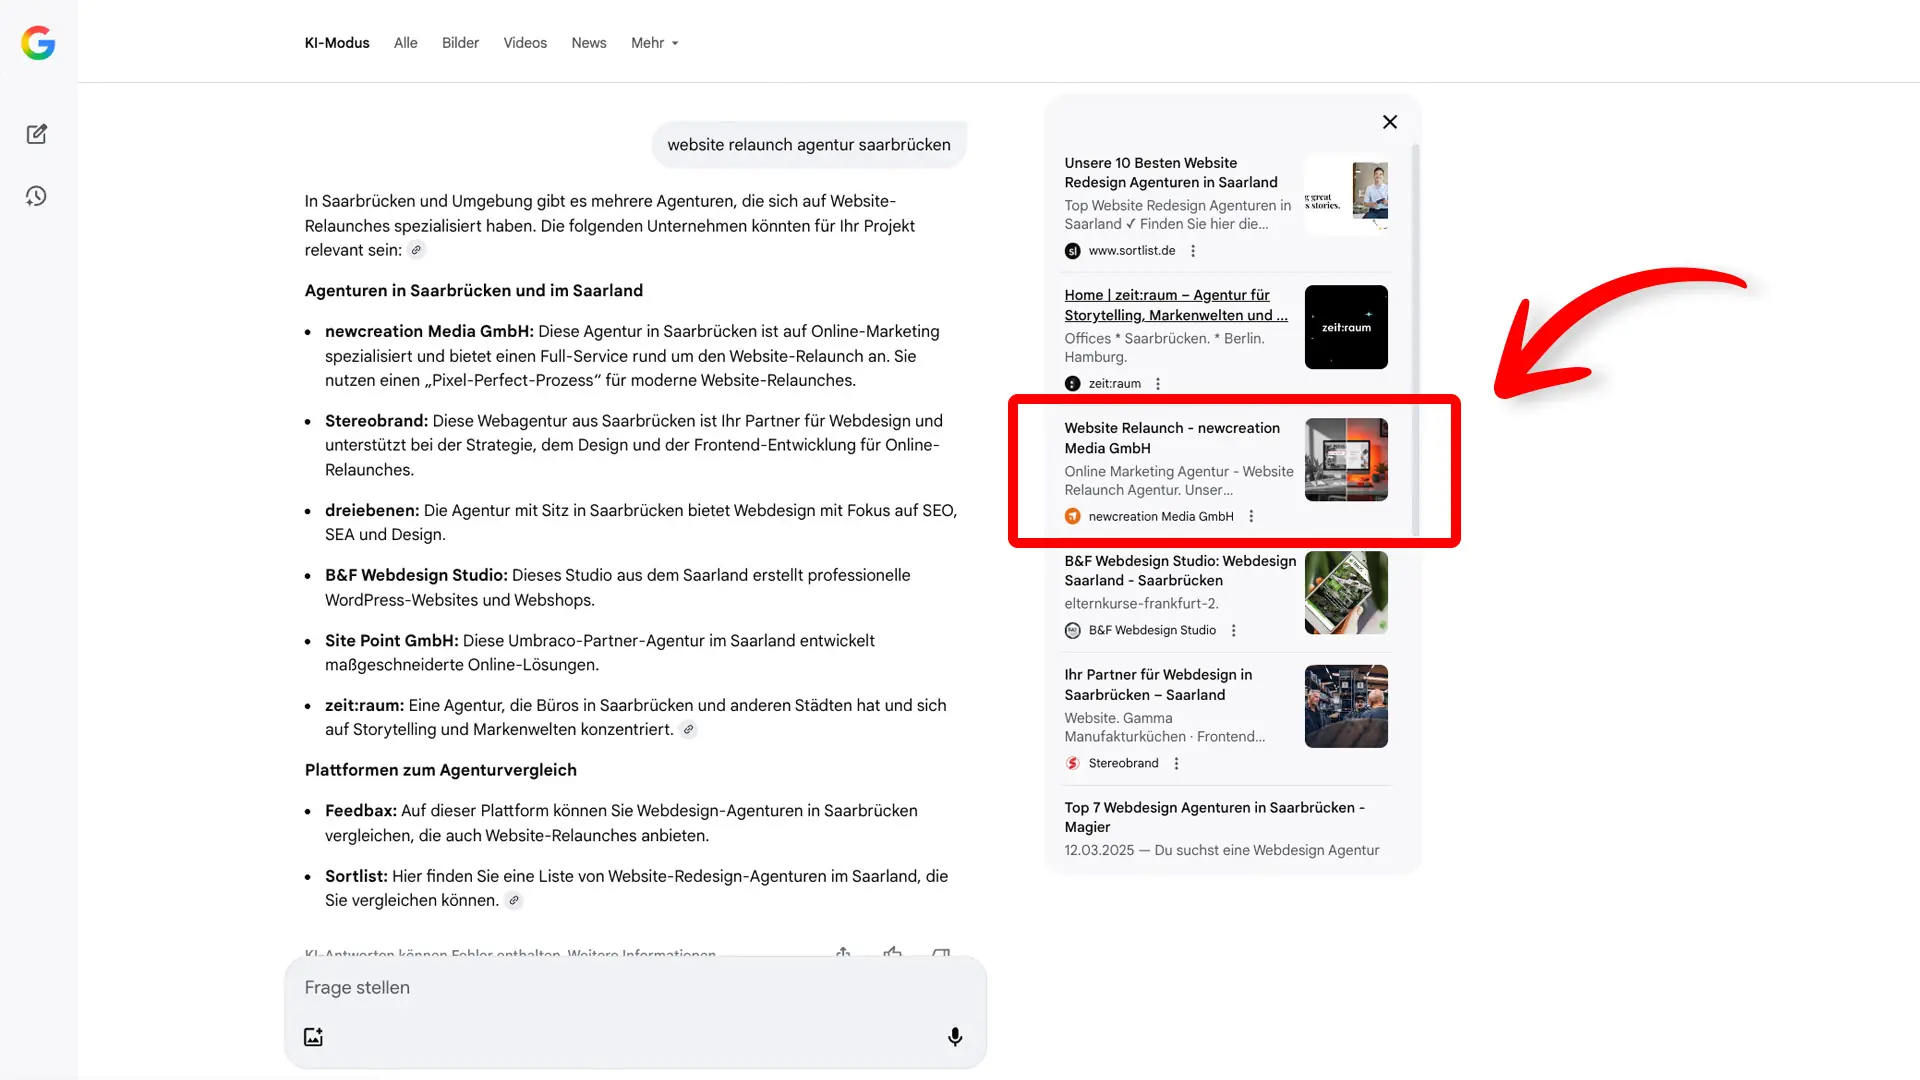Screen dimensions: 1920x1080
Task: Click the add image upload icon
Action: point(313,1037)
